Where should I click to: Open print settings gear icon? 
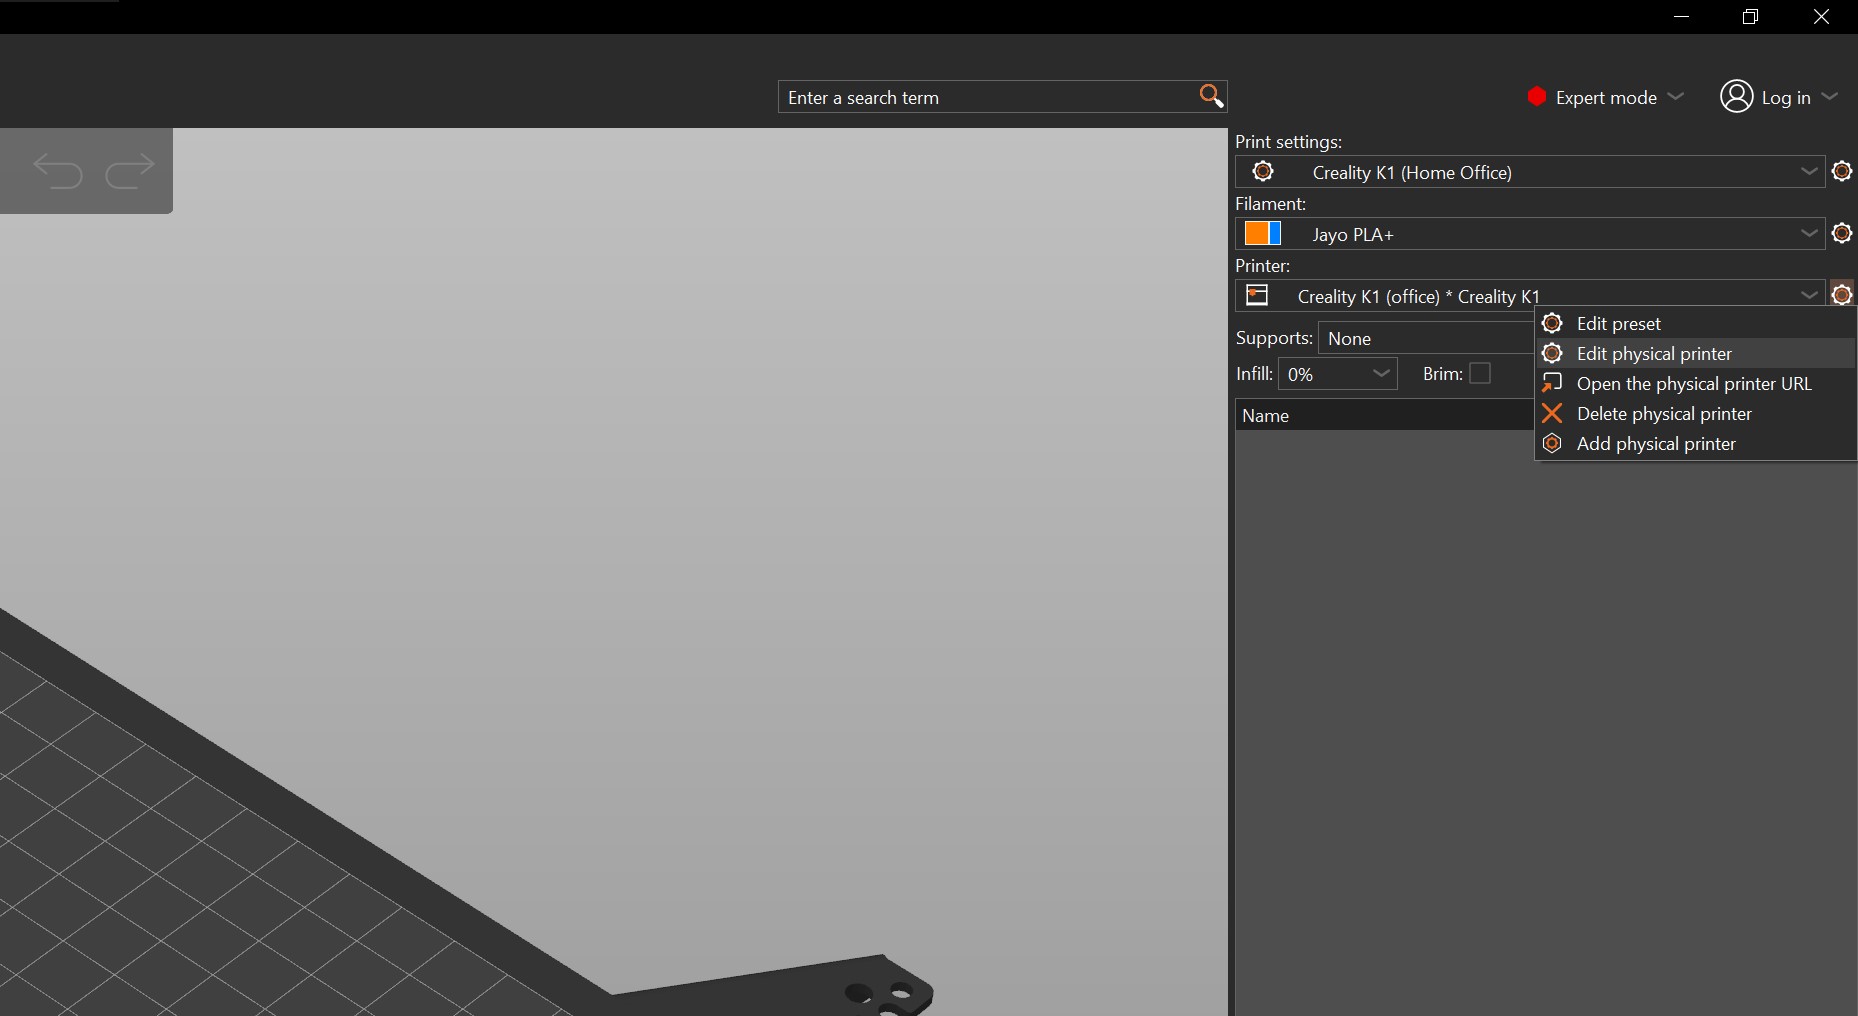tap(1841, 172)
